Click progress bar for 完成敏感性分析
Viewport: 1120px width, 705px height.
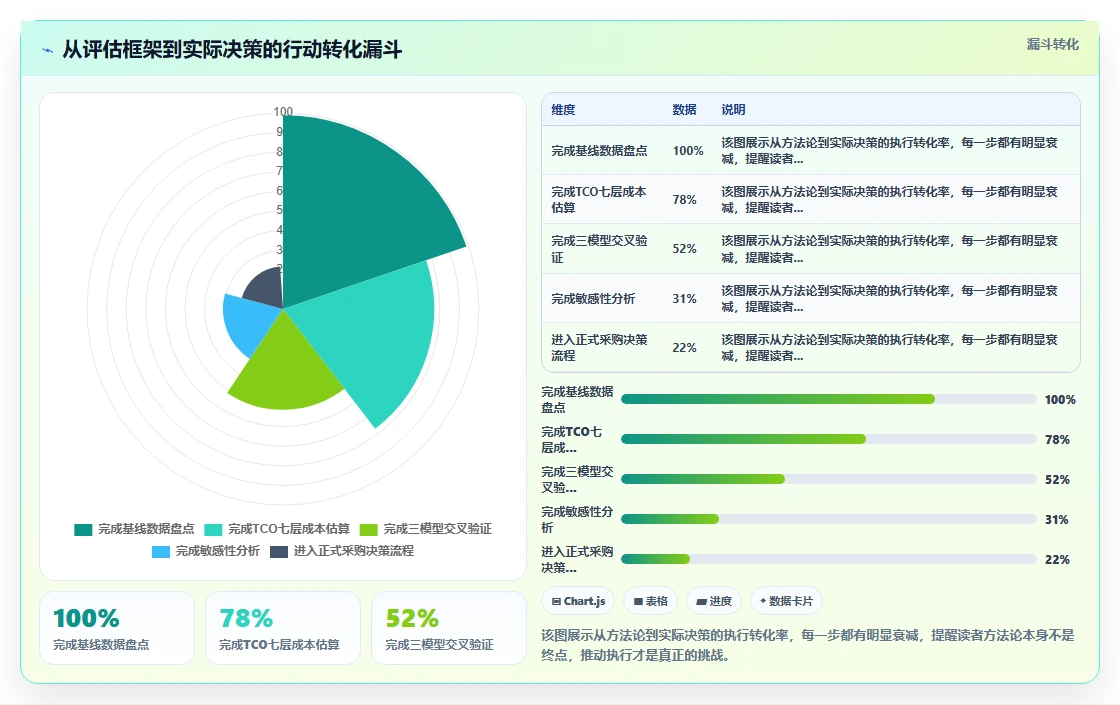pos(829,519)
